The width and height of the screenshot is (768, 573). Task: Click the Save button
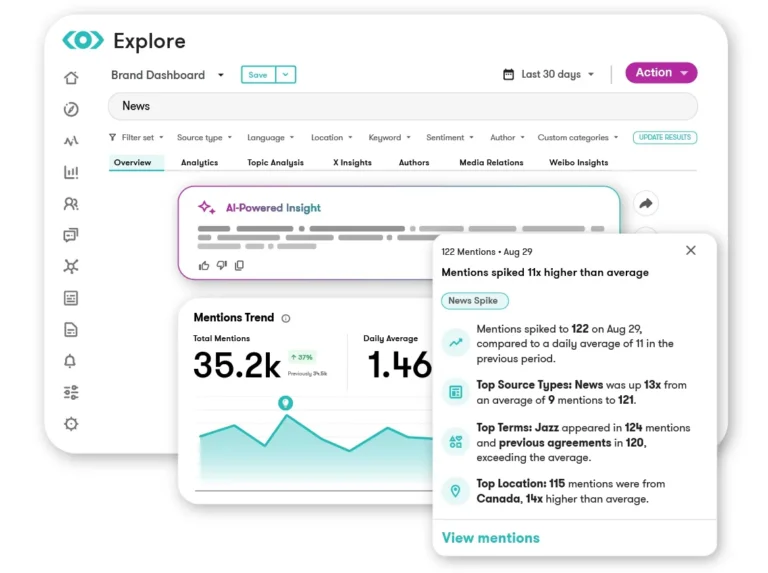pos(258,74)
